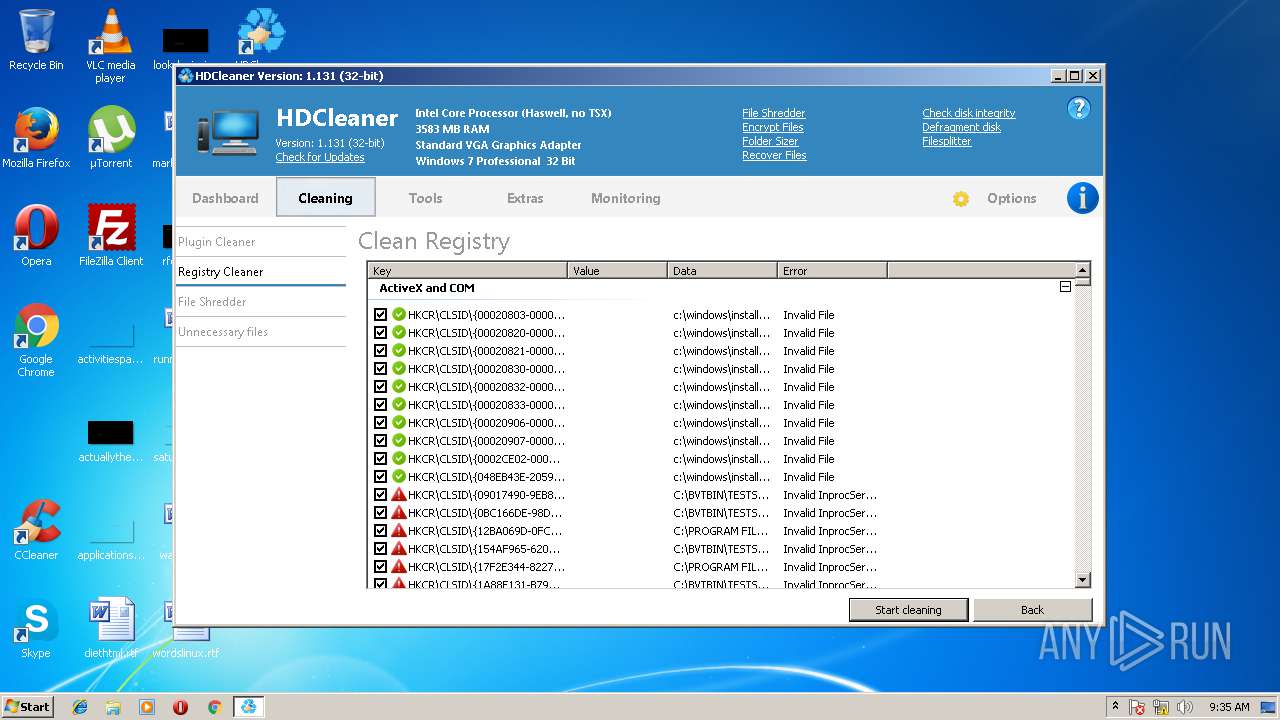Switch to the Monitoring tab
This screenshot has width=1280, height=720.
(625, 198)
